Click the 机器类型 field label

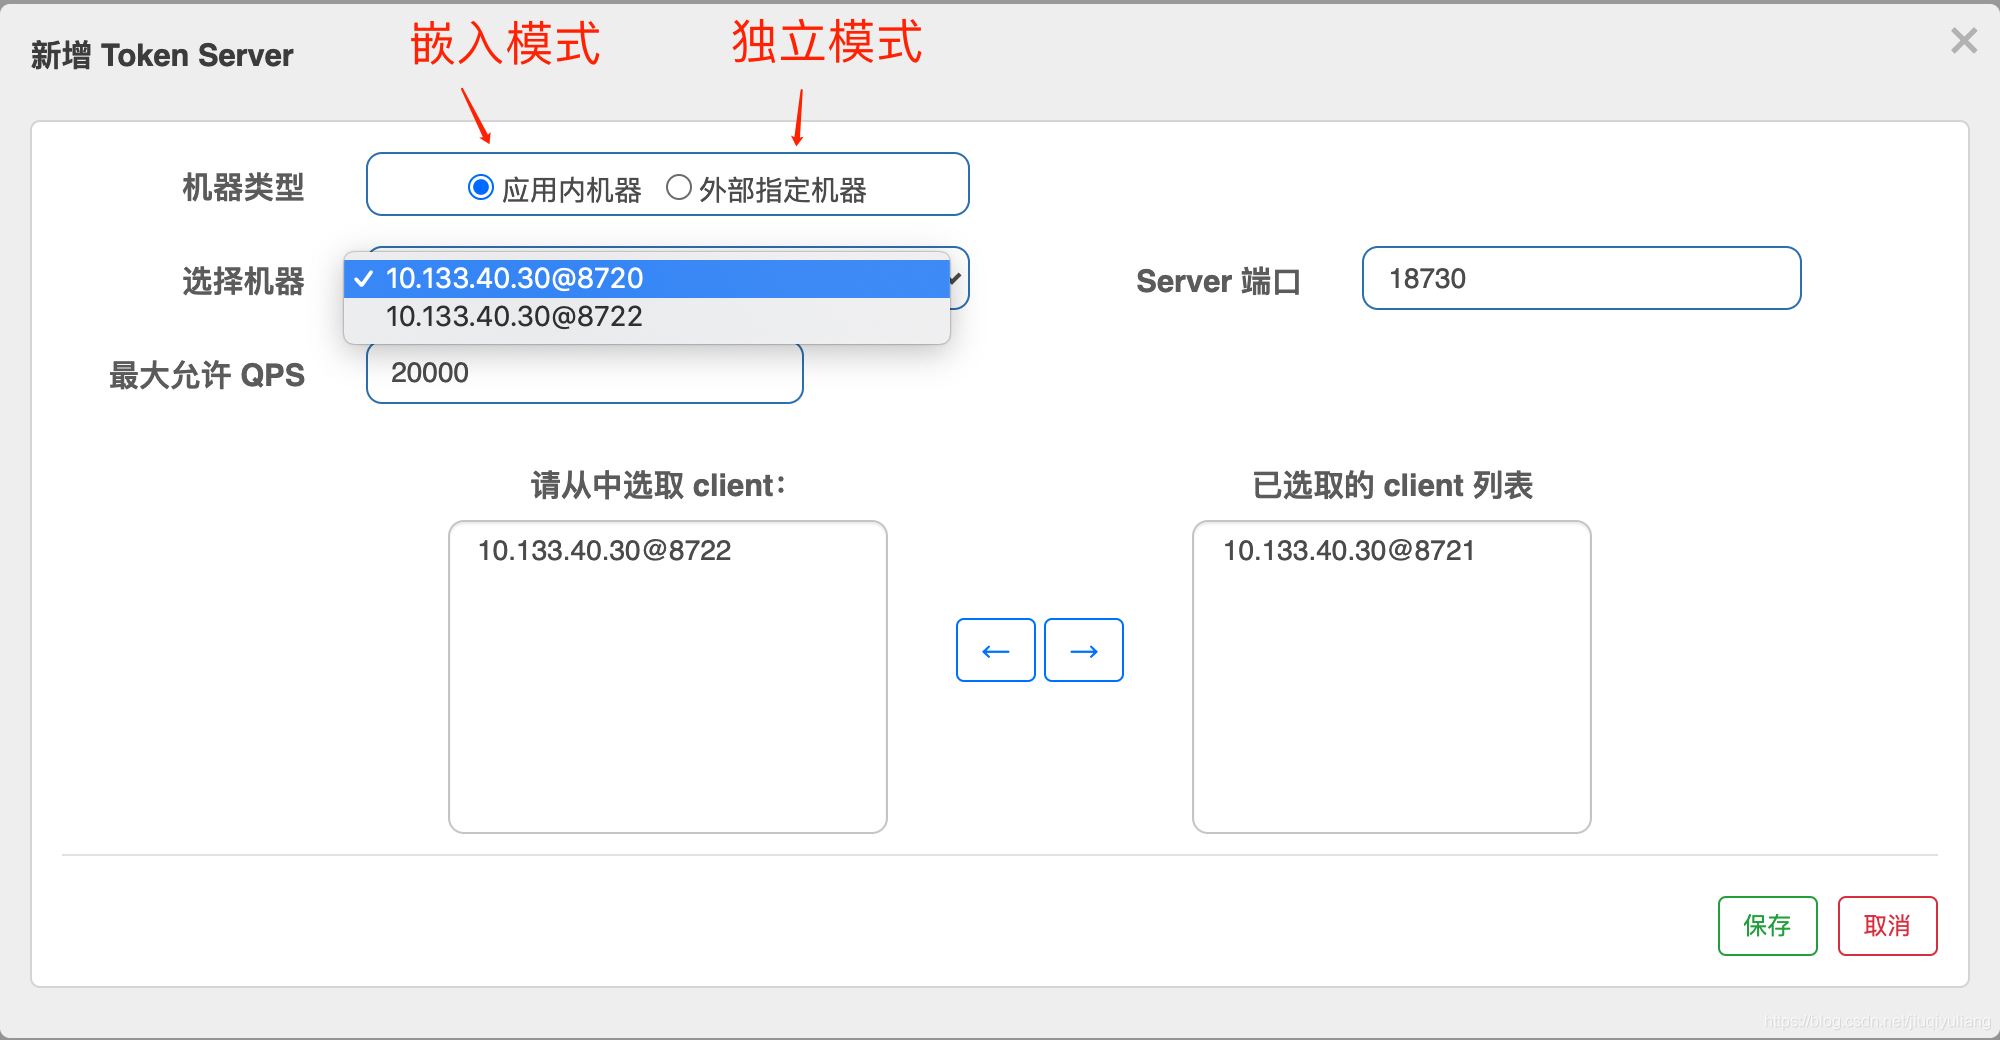(x=244, y=185)
